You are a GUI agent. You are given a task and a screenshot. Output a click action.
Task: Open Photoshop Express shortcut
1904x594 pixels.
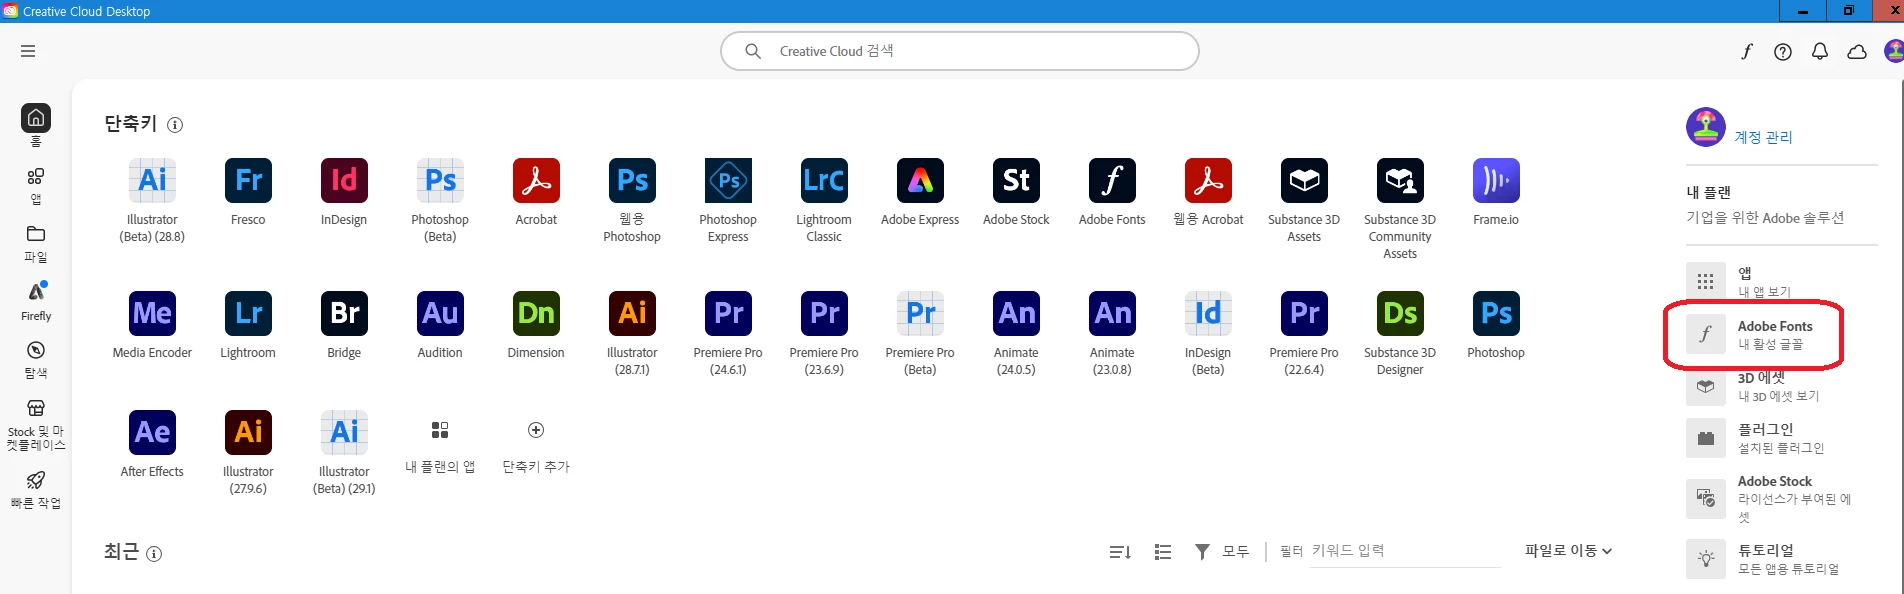click(728, 180)
